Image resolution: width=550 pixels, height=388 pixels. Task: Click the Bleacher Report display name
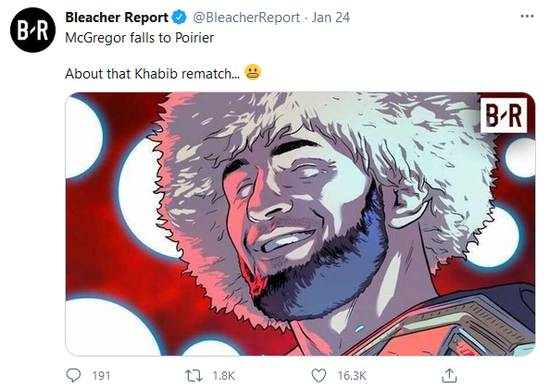[117, 17]
